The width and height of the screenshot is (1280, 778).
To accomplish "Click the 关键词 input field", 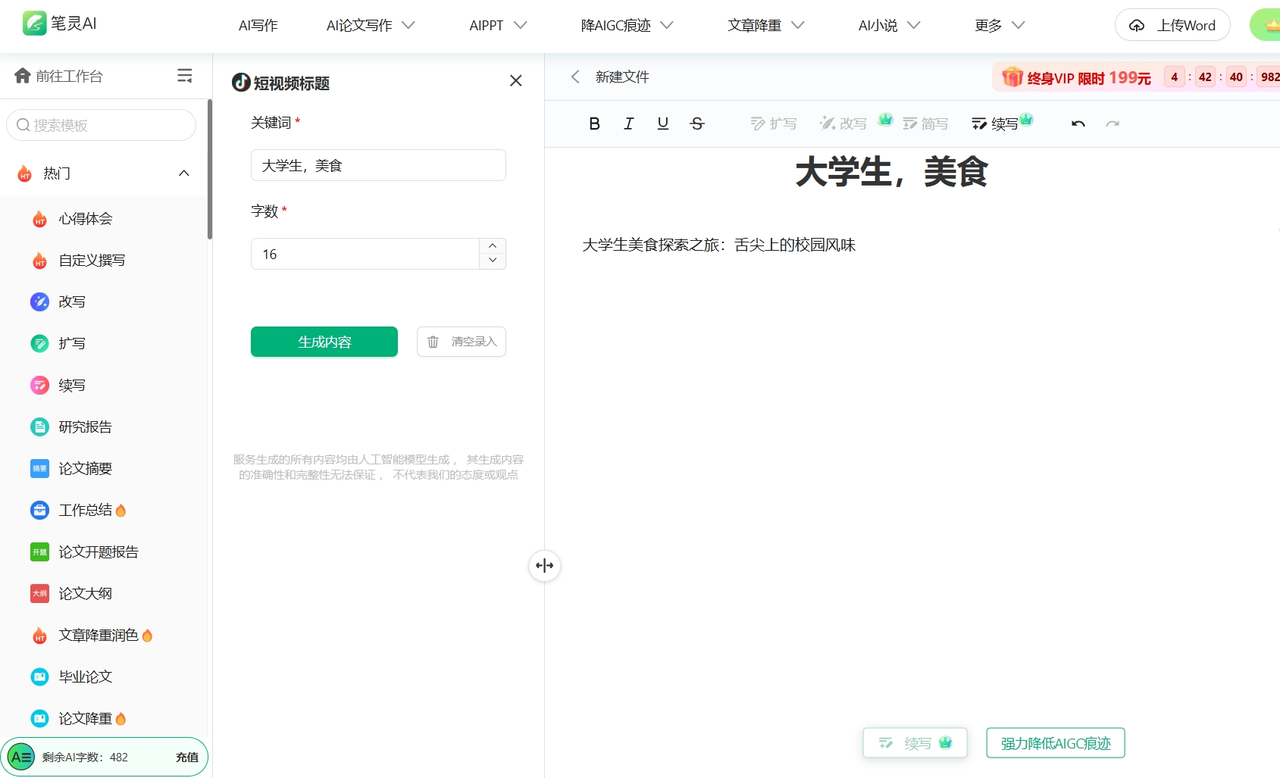I will click(x=378, y=166).
